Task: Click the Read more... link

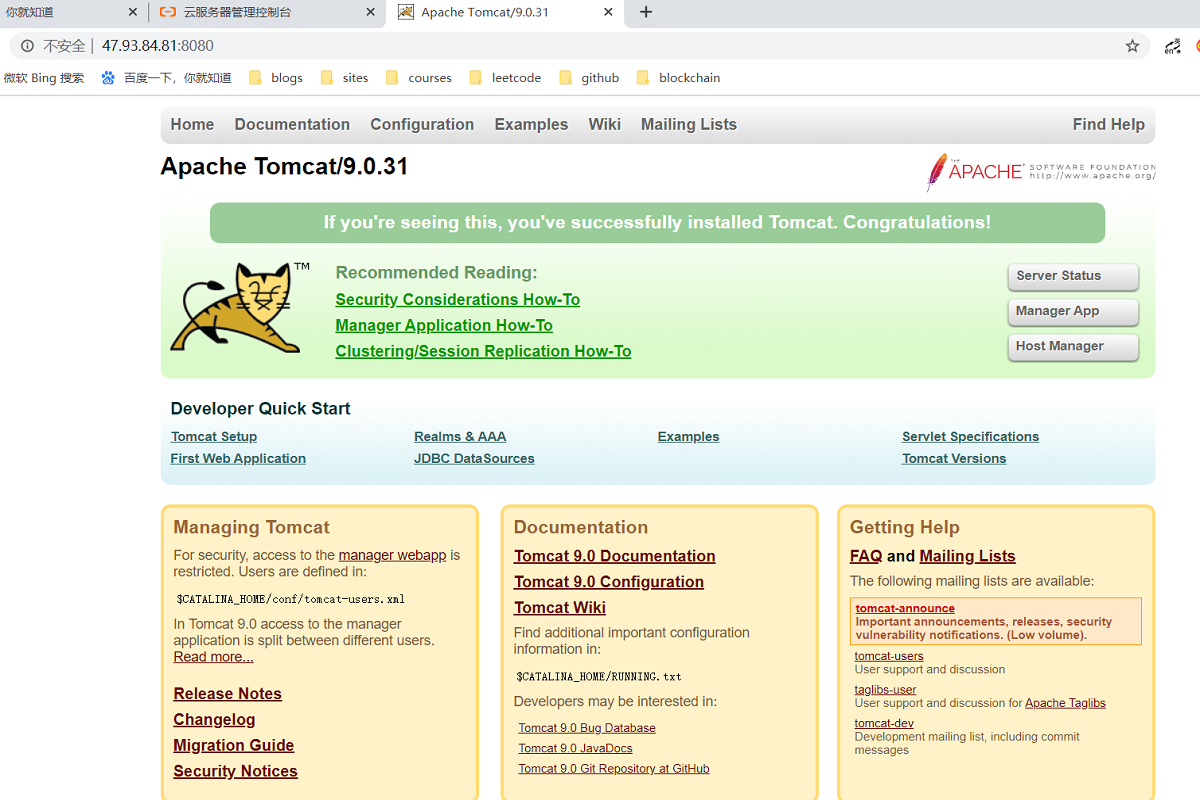Action: tap(213, 657)
